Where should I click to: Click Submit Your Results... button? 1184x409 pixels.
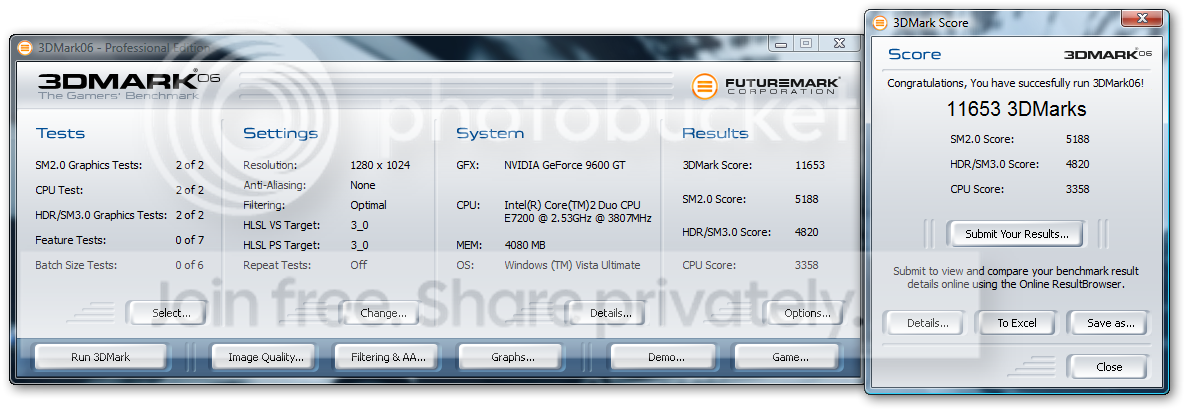[x=1016, y=234]
